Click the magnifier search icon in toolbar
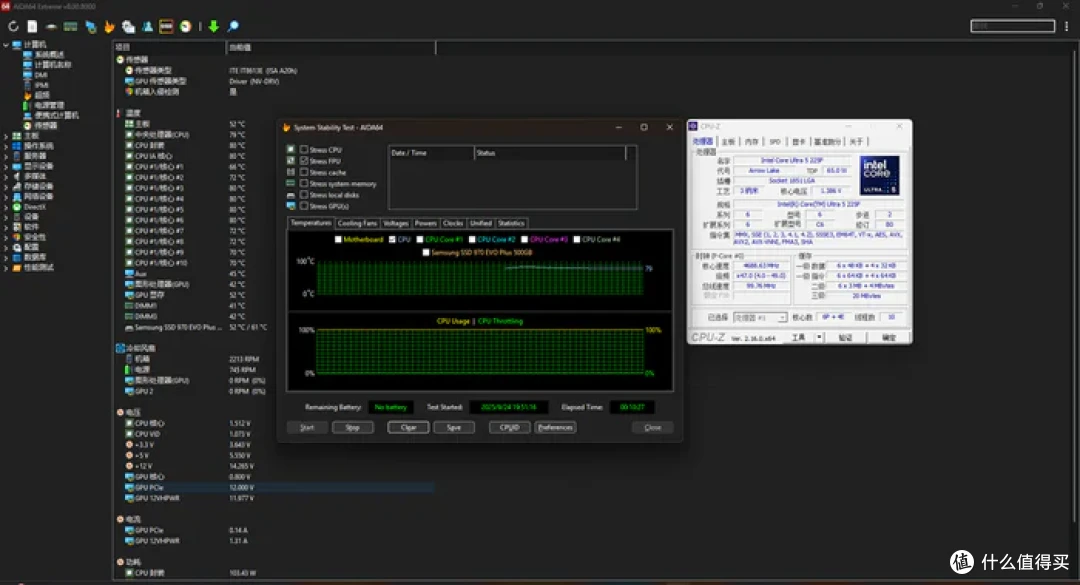Image resolution: width=1080 pixels, height=585 pixels. (x=233, y=27)
